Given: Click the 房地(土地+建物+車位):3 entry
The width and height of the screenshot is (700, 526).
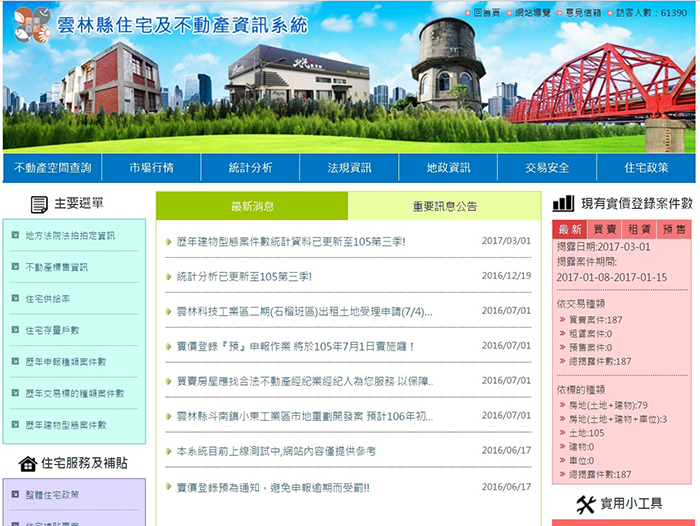Looking at the screenshot, I should pyautogui.click(x=618, y=419).
